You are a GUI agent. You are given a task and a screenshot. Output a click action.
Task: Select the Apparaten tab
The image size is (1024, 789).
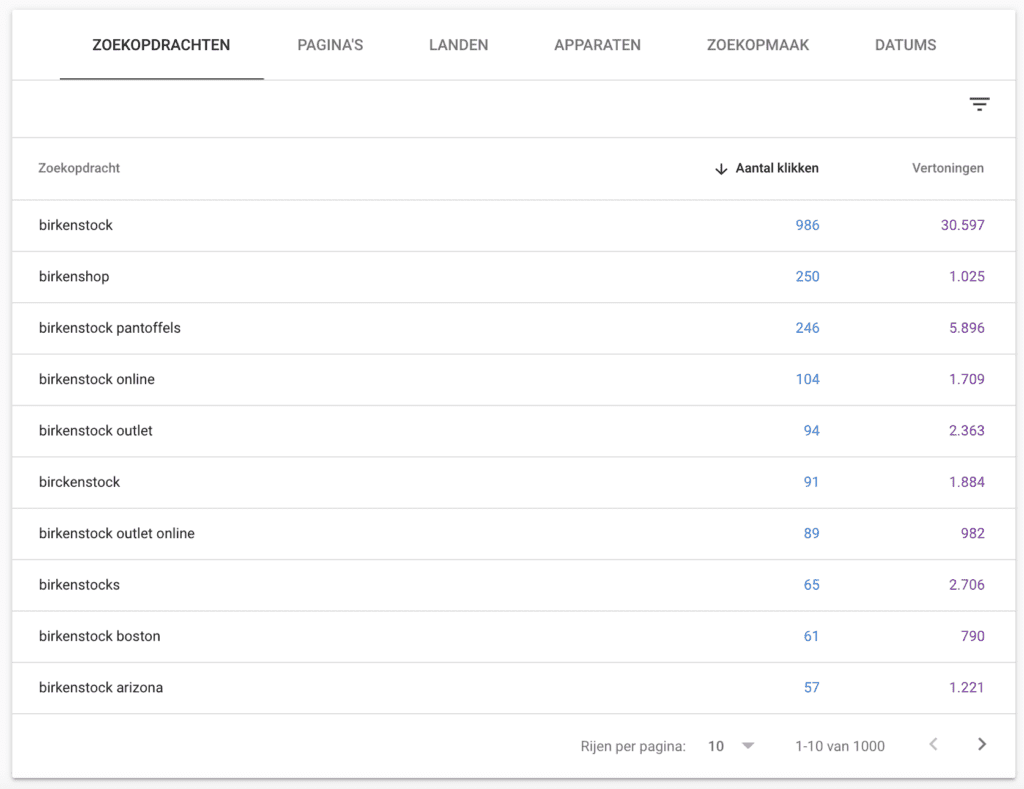(598, 45)
